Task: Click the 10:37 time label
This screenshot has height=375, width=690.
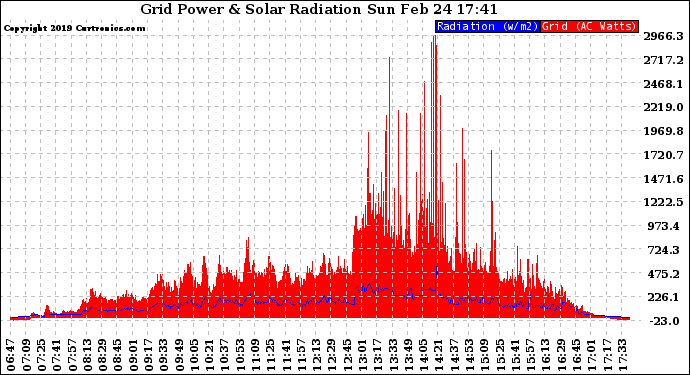Action: point(224,355)
